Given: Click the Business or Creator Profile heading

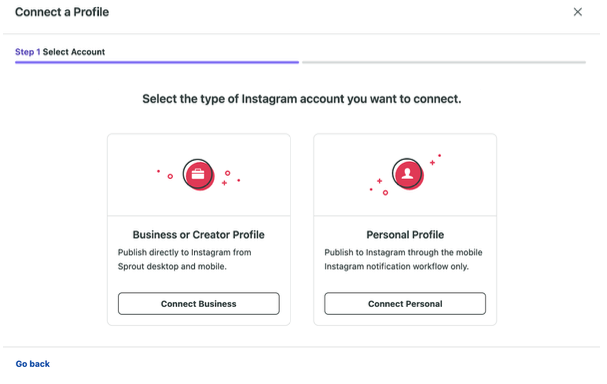Looking at the screenshot, I should pos(199,235).
